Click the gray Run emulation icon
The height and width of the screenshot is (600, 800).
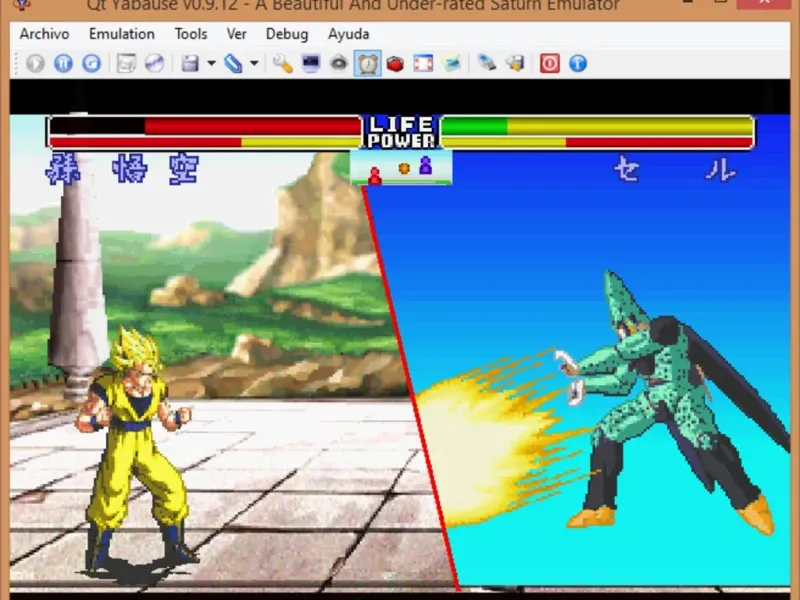click(35, 64)
